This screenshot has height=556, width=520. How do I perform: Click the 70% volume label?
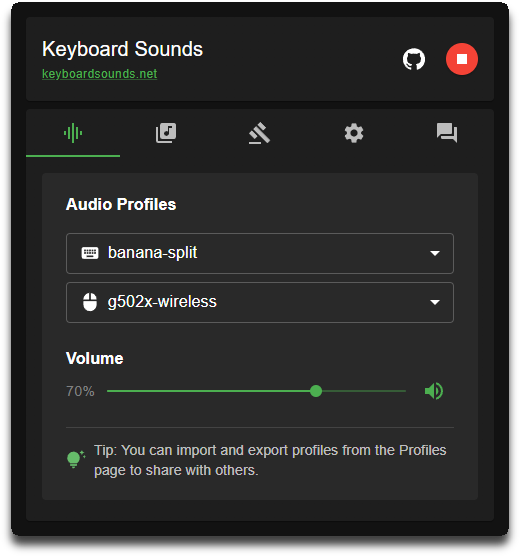click(x=81, y=391)
